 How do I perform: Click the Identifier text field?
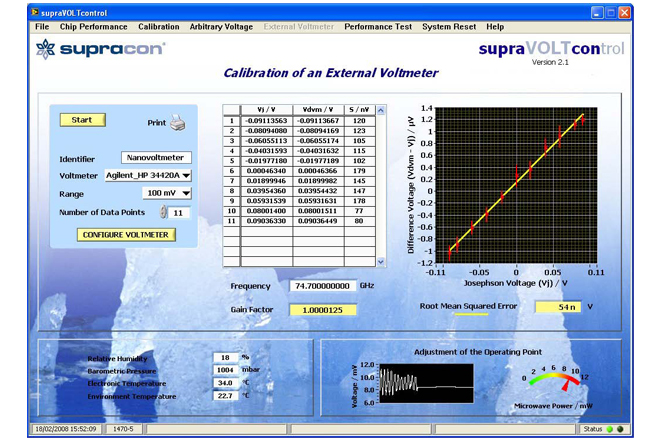click(156, 157)
